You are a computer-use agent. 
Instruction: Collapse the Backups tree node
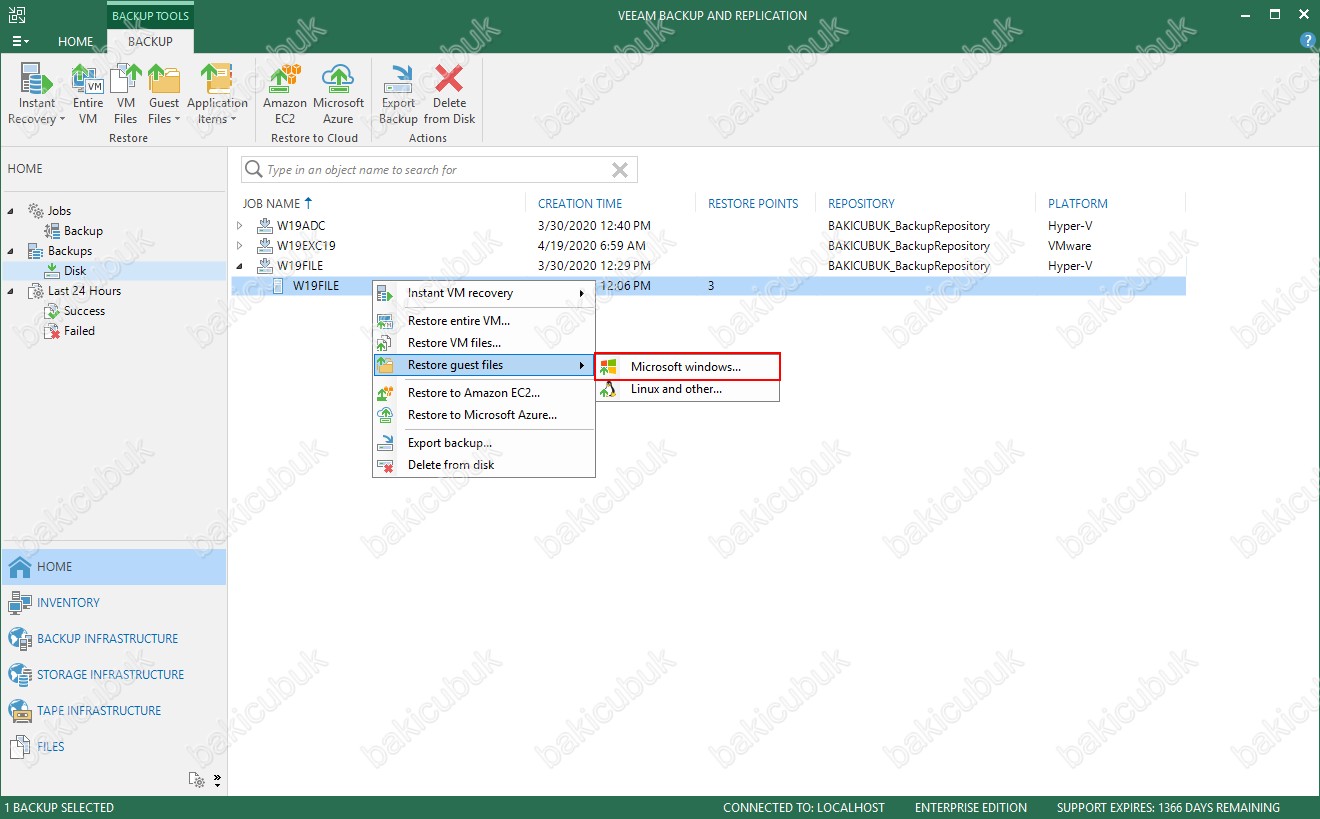(x=12, y=251)
